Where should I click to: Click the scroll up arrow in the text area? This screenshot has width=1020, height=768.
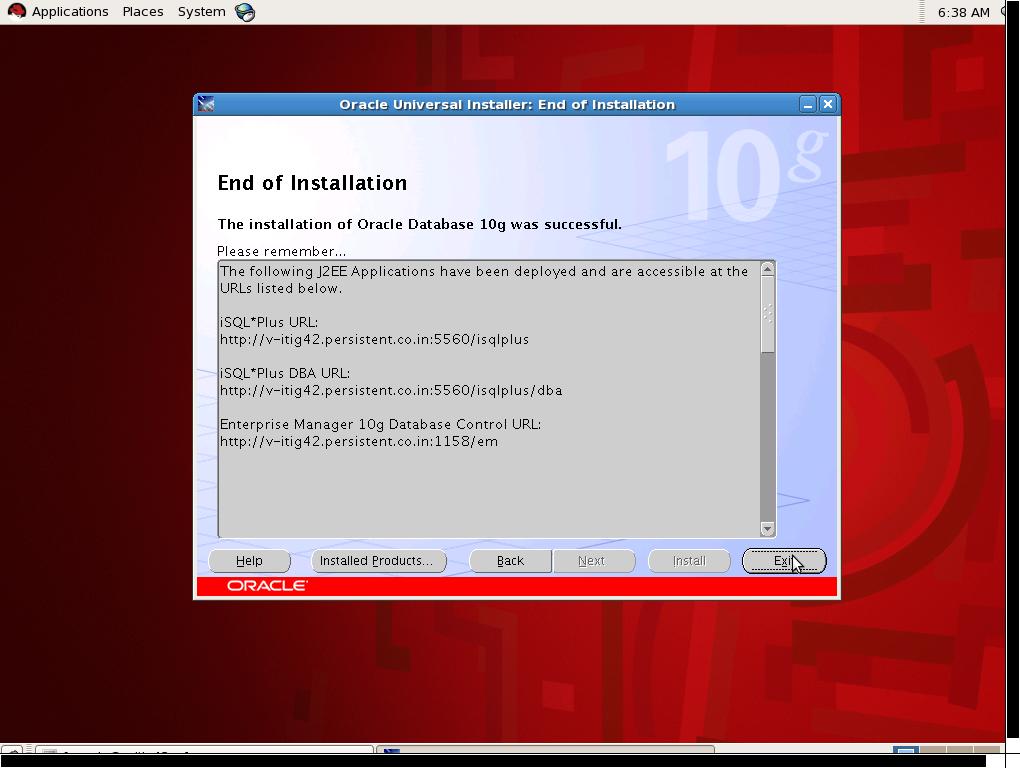point(768,269)
